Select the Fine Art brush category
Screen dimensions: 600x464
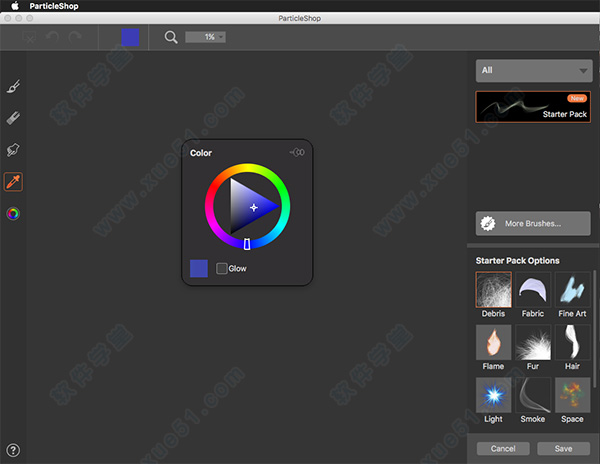click(x=572, y=295)
